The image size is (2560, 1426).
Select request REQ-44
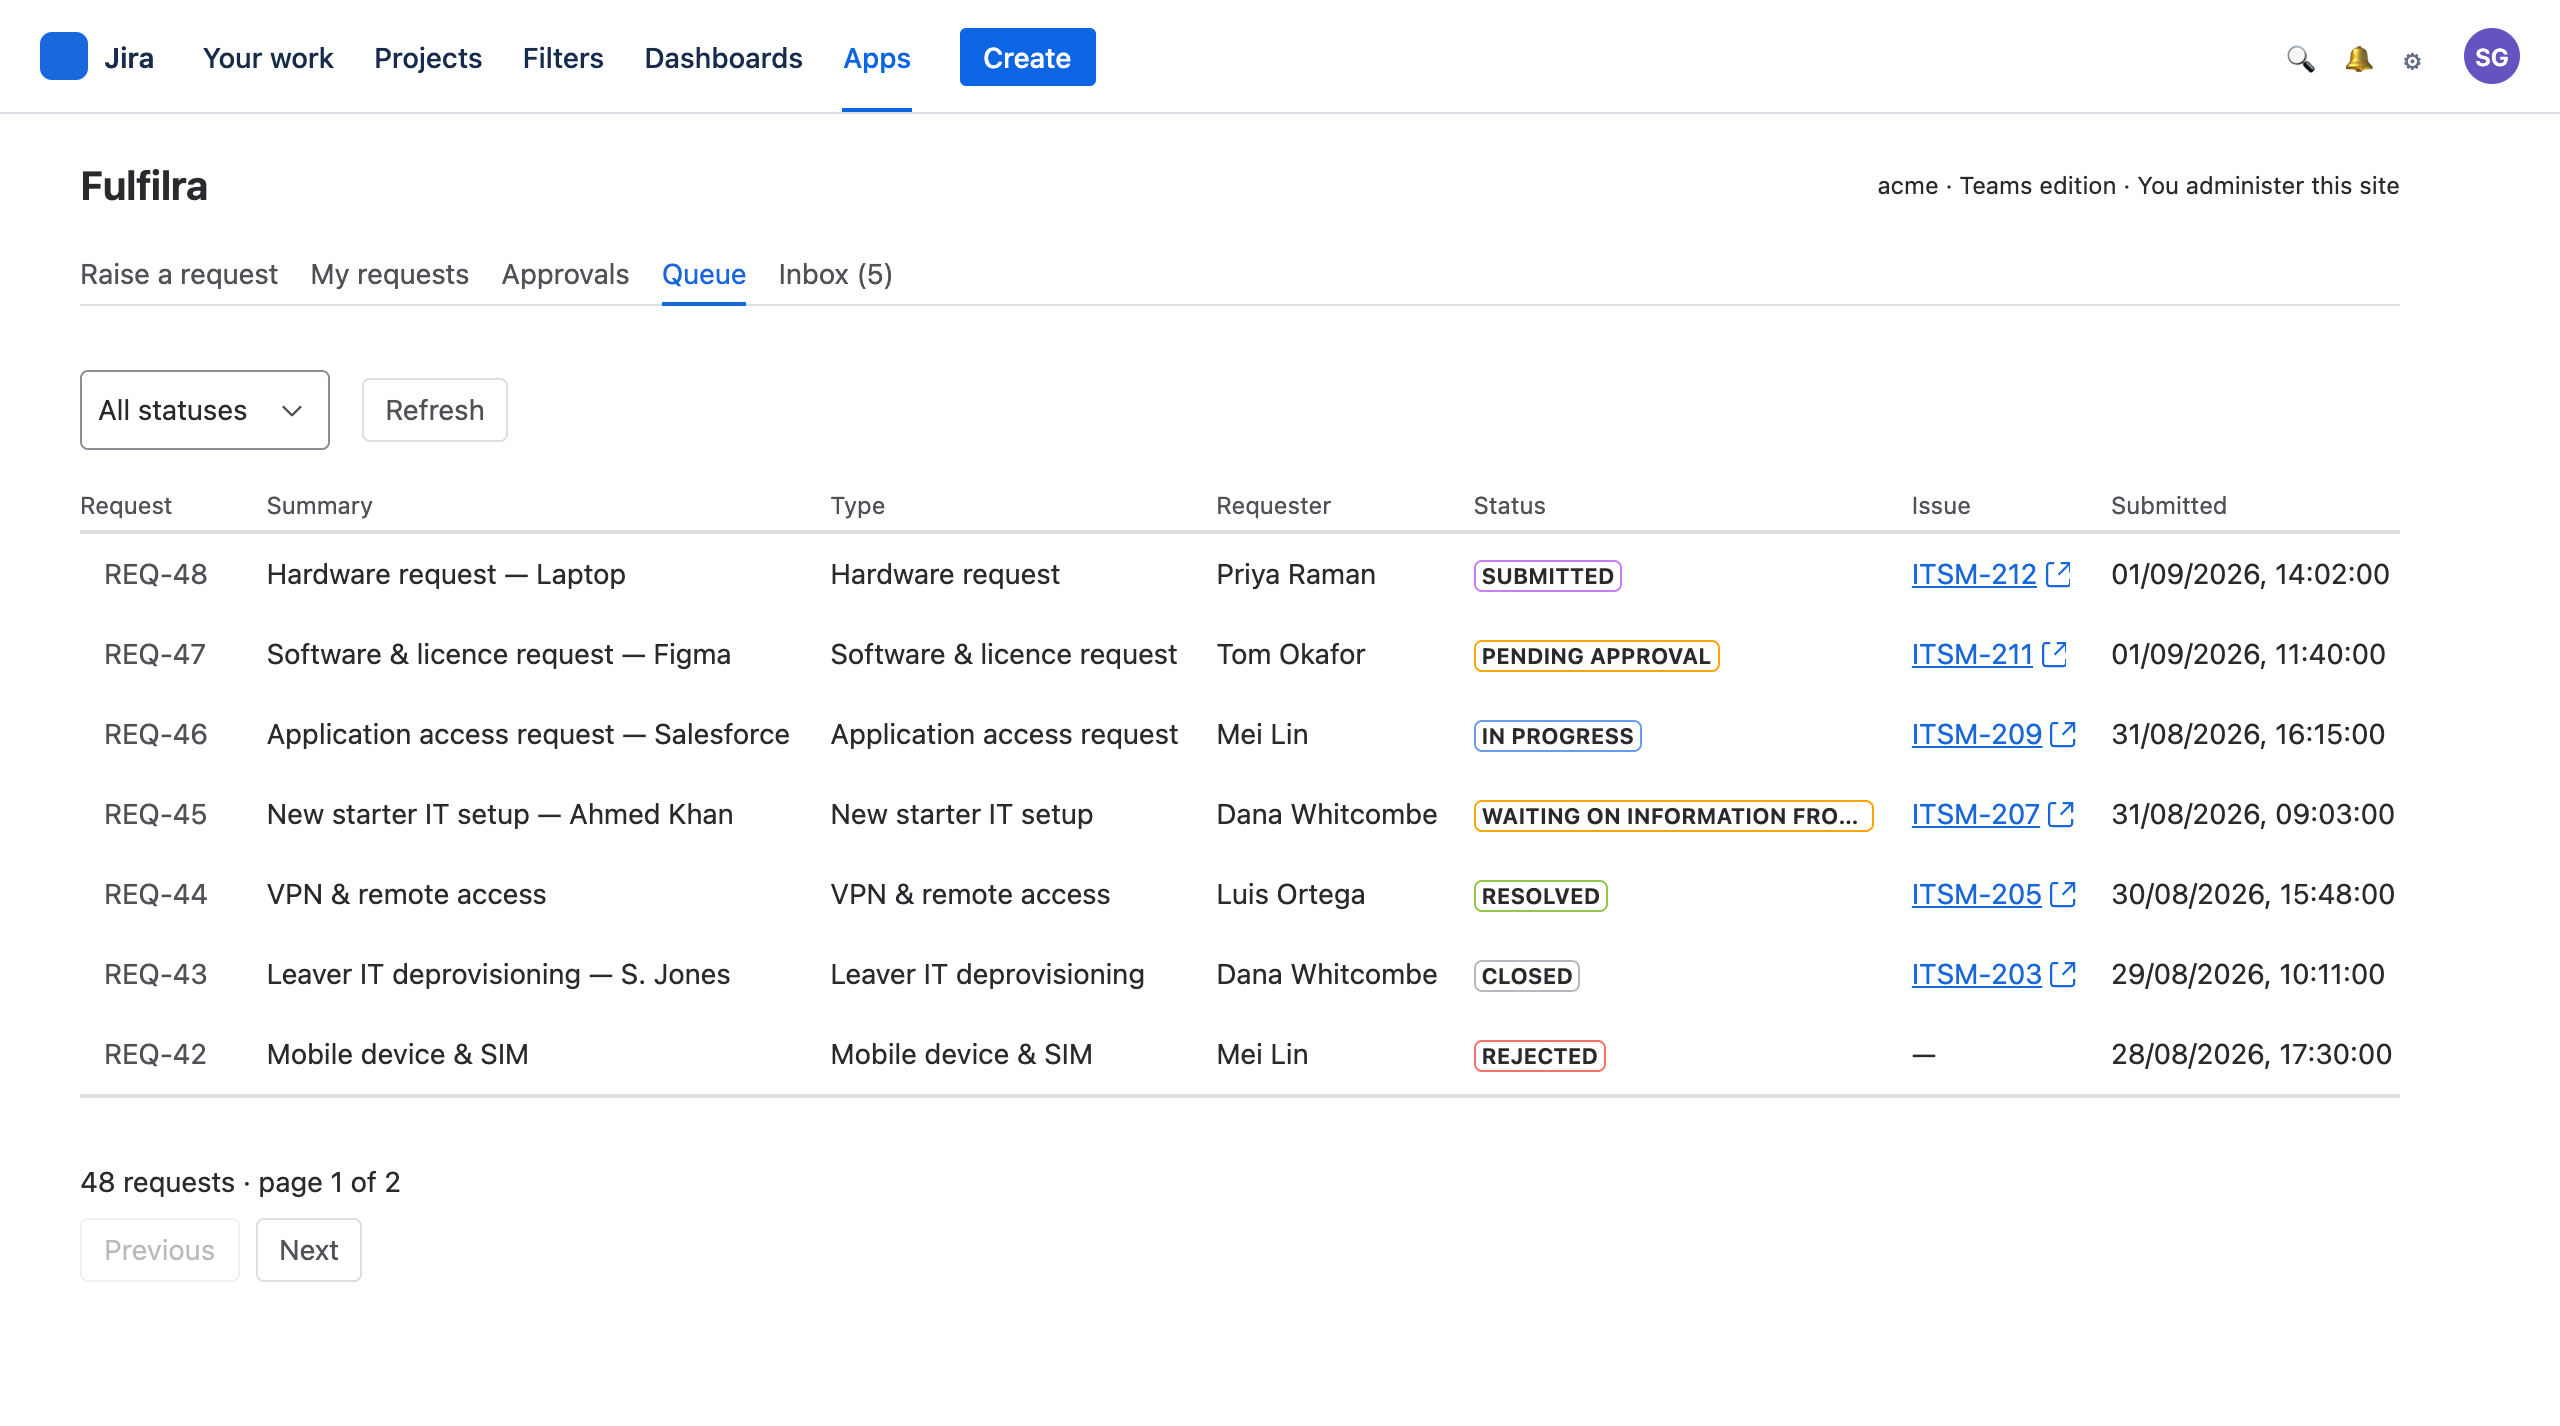coord(155,894)
